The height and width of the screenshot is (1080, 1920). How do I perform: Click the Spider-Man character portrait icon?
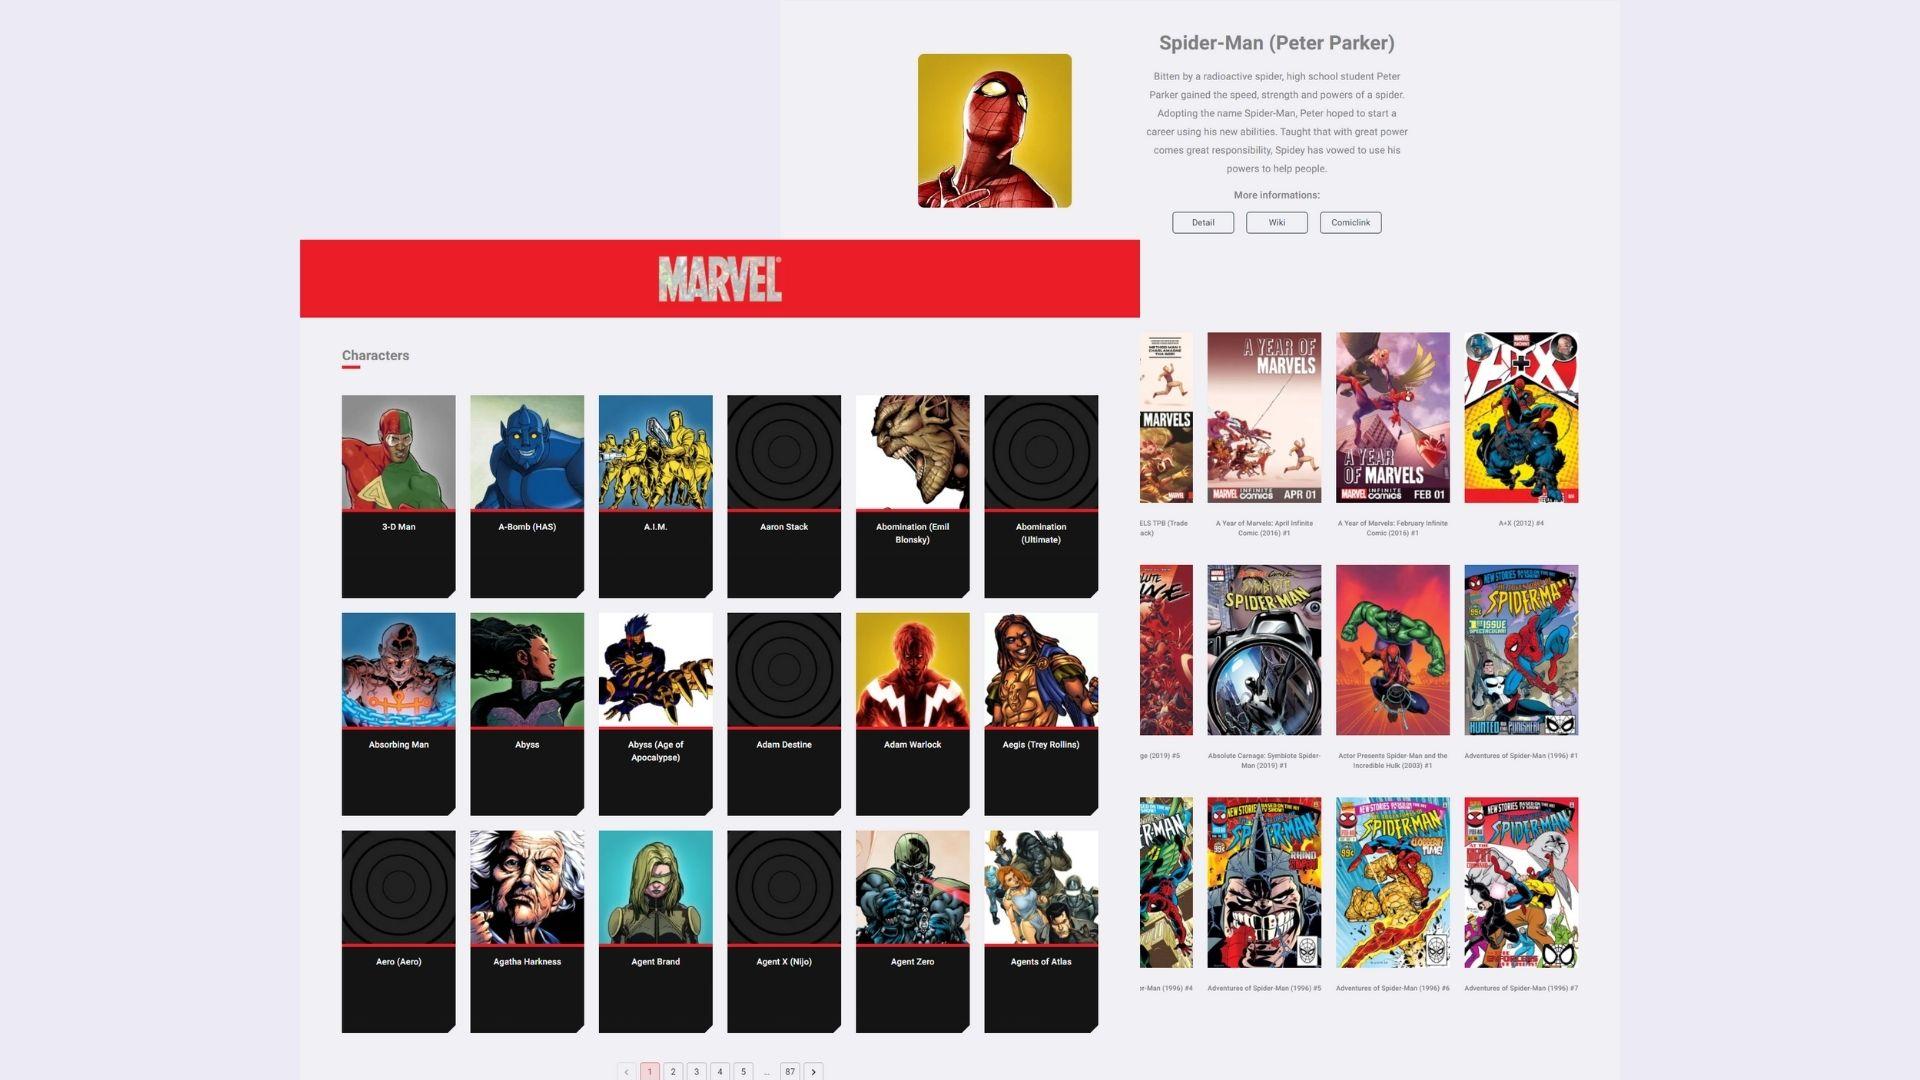(x=996, y=131)
